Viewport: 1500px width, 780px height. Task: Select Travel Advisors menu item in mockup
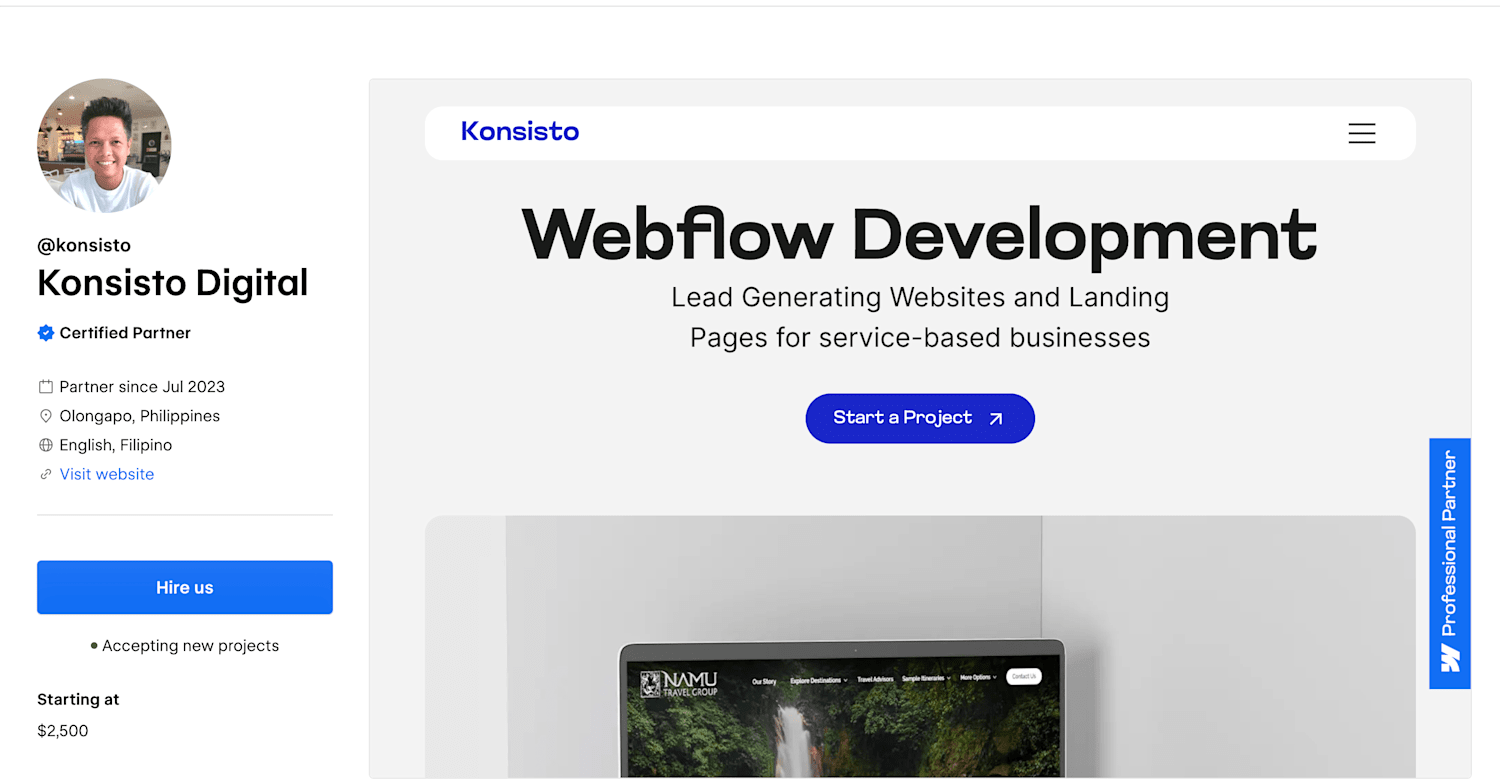(x=875, y=679)
